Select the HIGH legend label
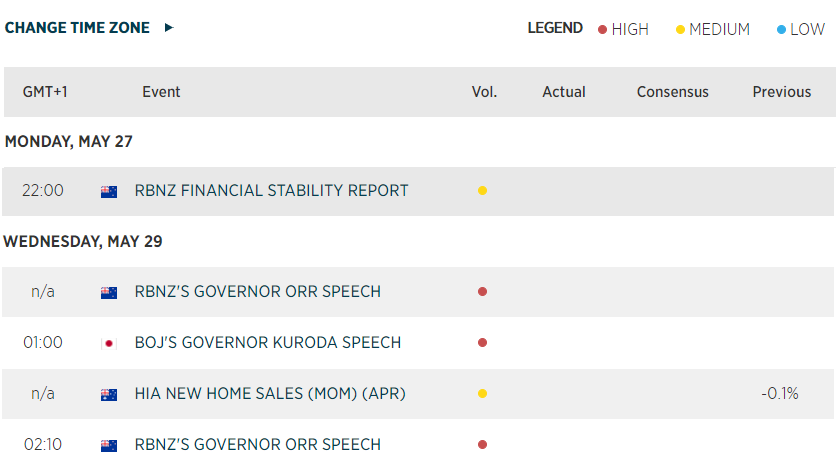 [630, 30]
